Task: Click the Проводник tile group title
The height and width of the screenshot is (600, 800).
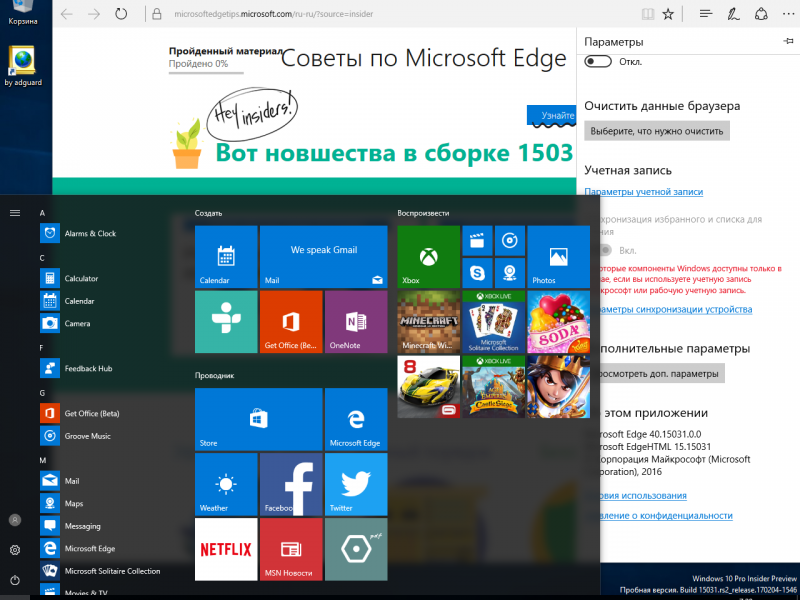Action: [x=214, y=375]
